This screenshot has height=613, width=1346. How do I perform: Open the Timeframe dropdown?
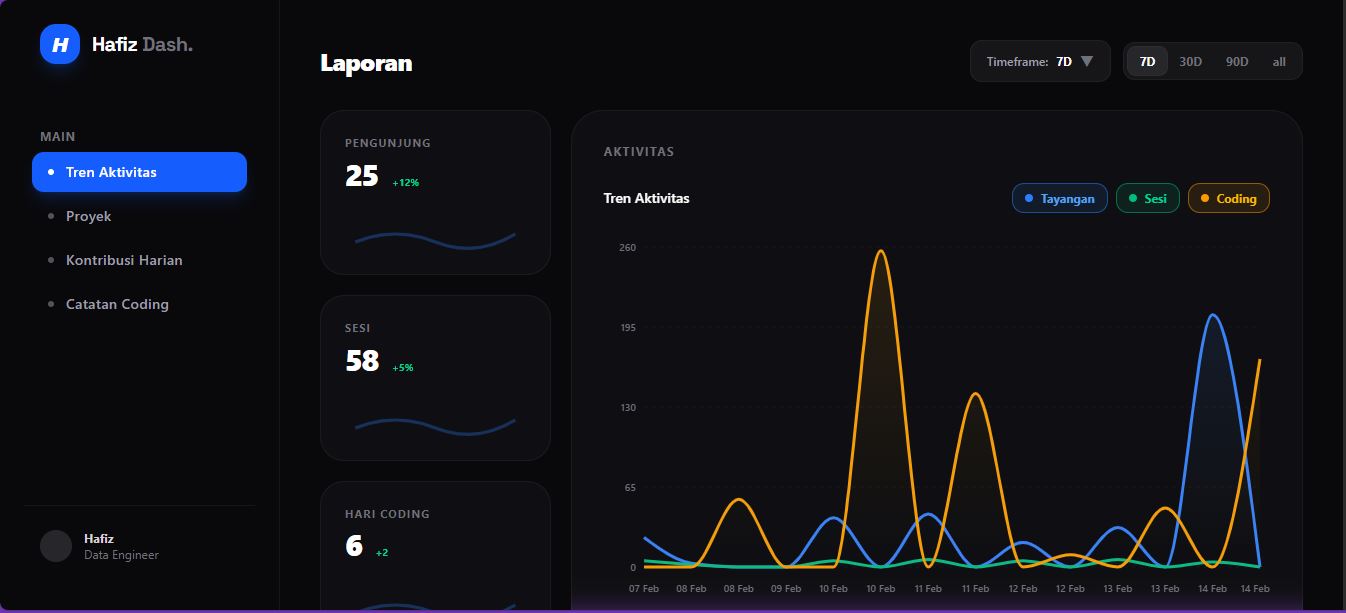[x=1040, y=61]
